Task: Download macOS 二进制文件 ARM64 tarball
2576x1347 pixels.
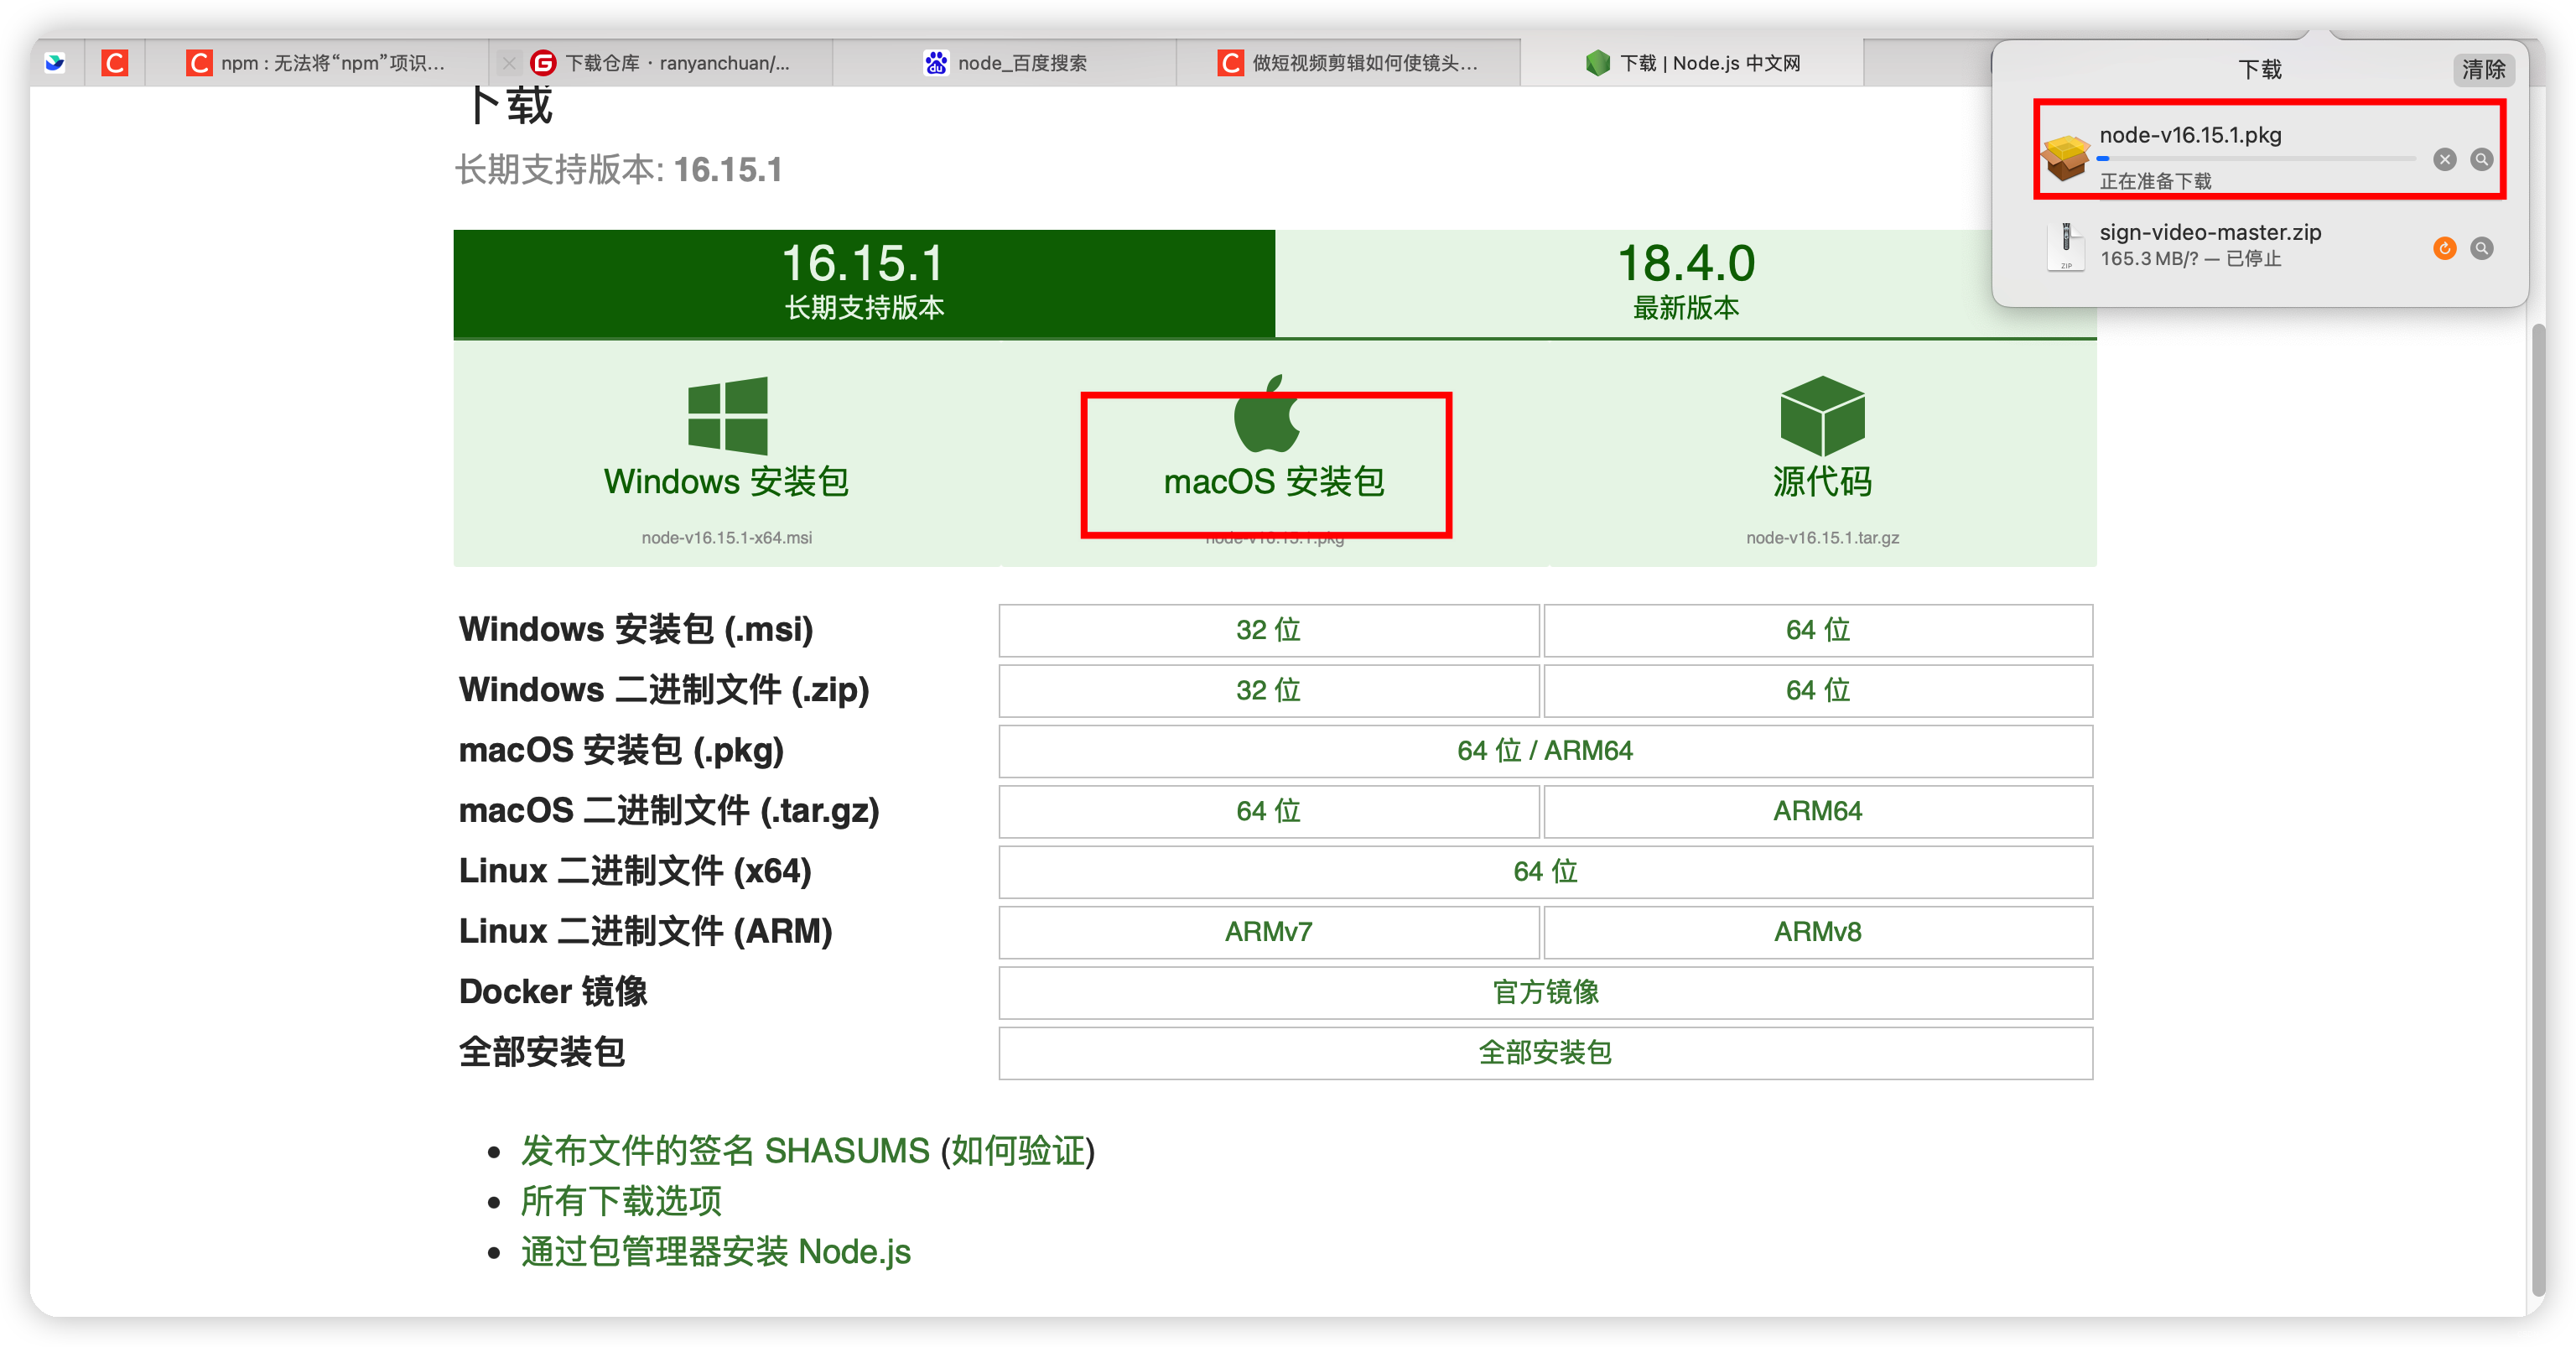Action: pos(1817,811)
